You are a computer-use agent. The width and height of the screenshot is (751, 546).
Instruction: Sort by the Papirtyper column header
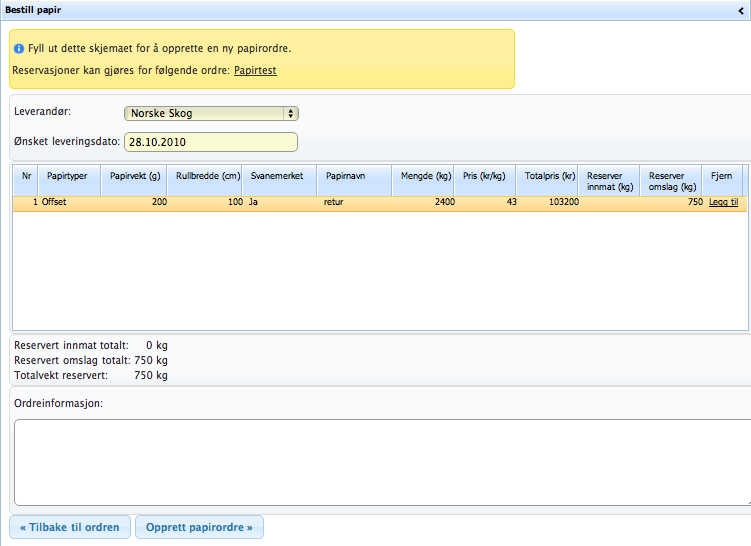pyautogui.click(x=67, y=176)
